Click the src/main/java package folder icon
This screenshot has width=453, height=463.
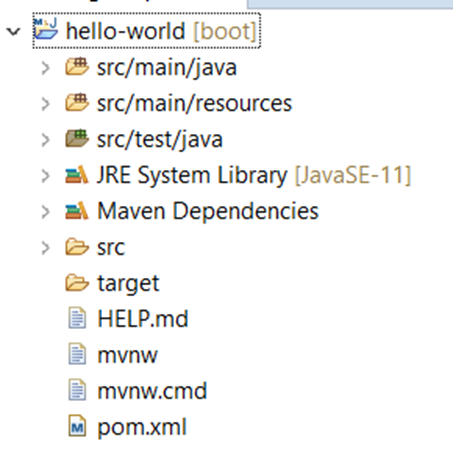point(77,66)
